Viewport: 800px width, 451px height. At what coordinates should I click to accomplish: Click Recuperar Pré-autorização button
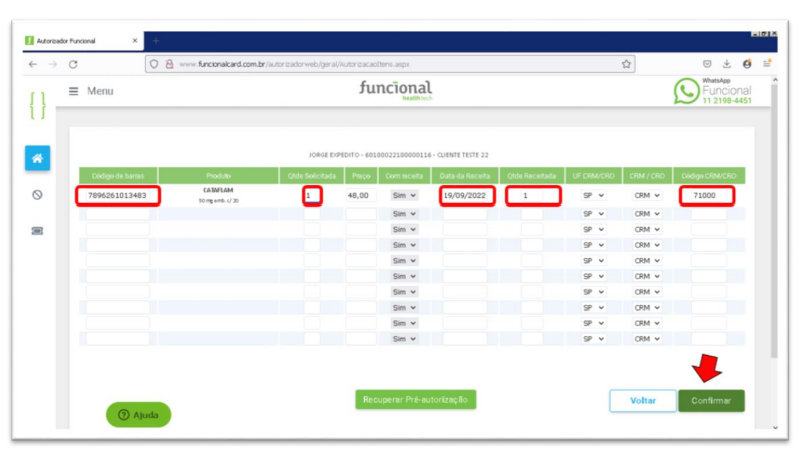coord(416,399)
